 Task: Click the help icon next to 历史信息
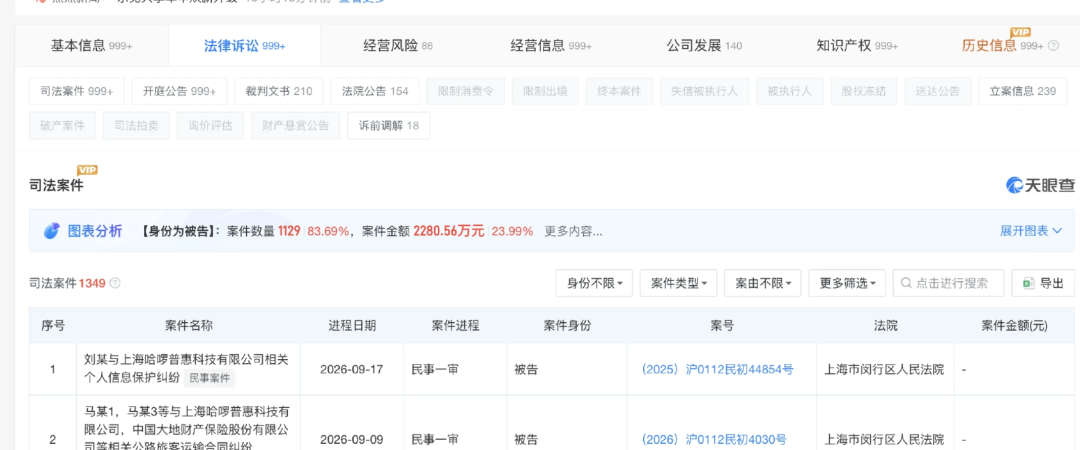(x=1053, y=46)
